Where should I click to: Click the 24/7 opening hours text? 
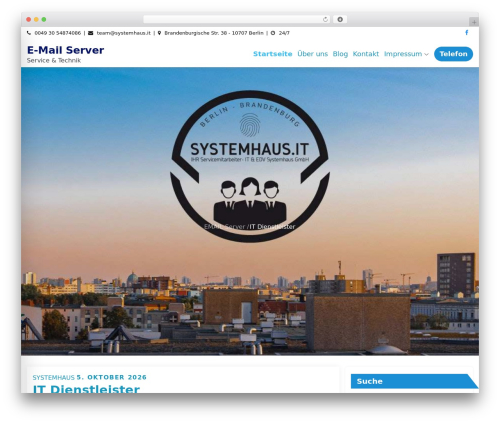click(284, 33)
